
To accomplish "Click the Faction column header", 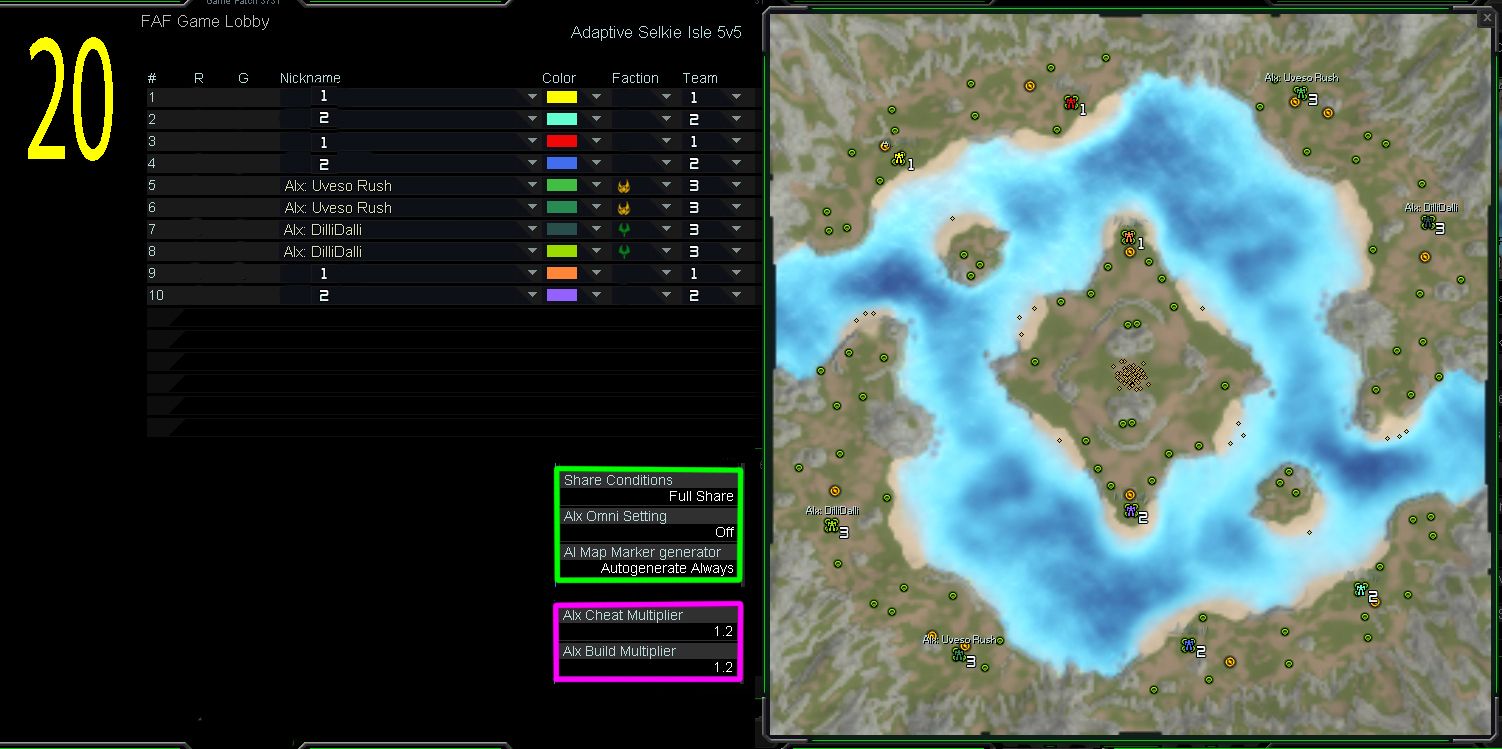I will pyautogui.click(x=635, y=78).
